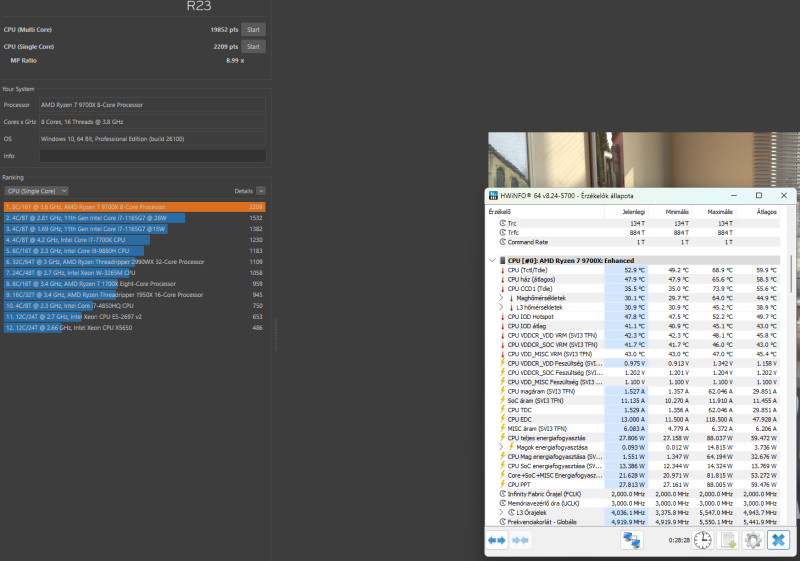Click the Érzékelő column header
This screenshot has width=800, height=561.
click(545, 212)
